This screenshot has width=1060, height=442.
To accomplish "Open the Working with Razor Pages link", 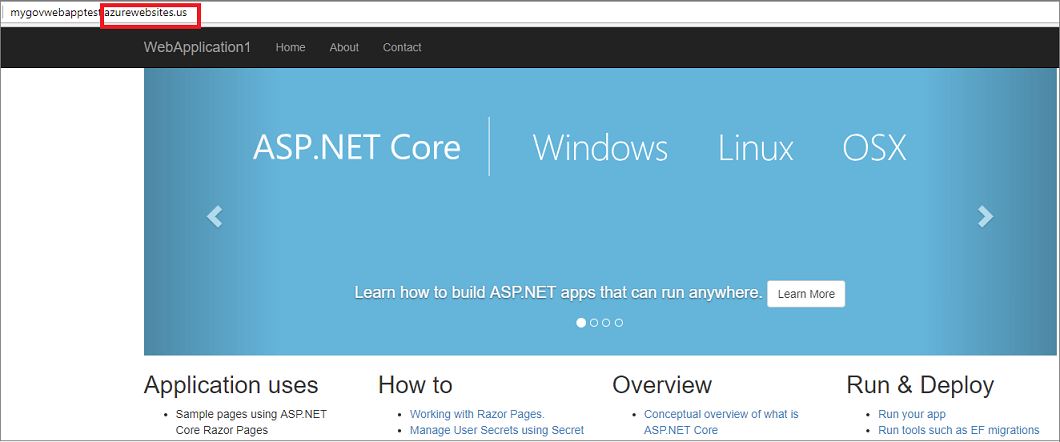I will coord(477,414).
